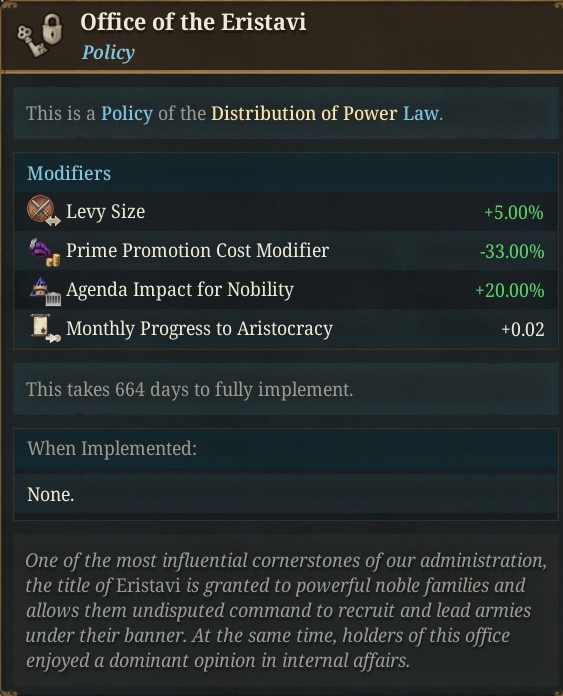Click the Levy Size crossed swords icon
This screenshot has height=696, width=563.
(x=43, y=211)
